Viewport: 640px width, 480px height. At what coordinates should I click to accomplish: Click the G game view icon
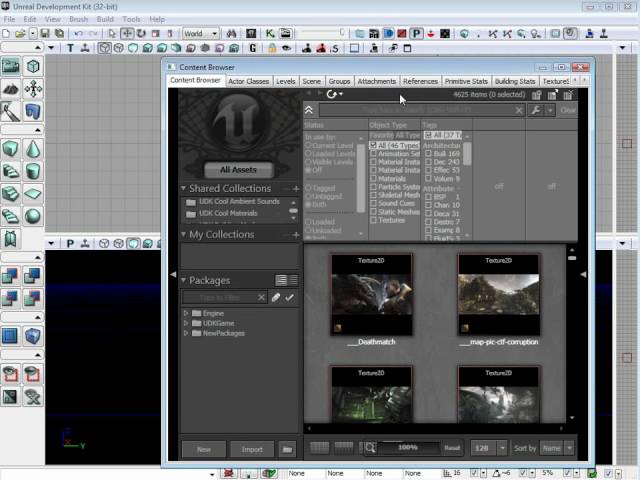point(253,48)
